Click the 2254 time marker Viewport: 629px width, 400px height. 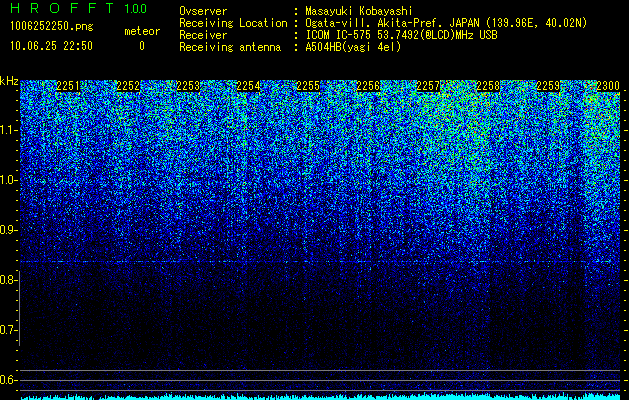pos(248,86)
